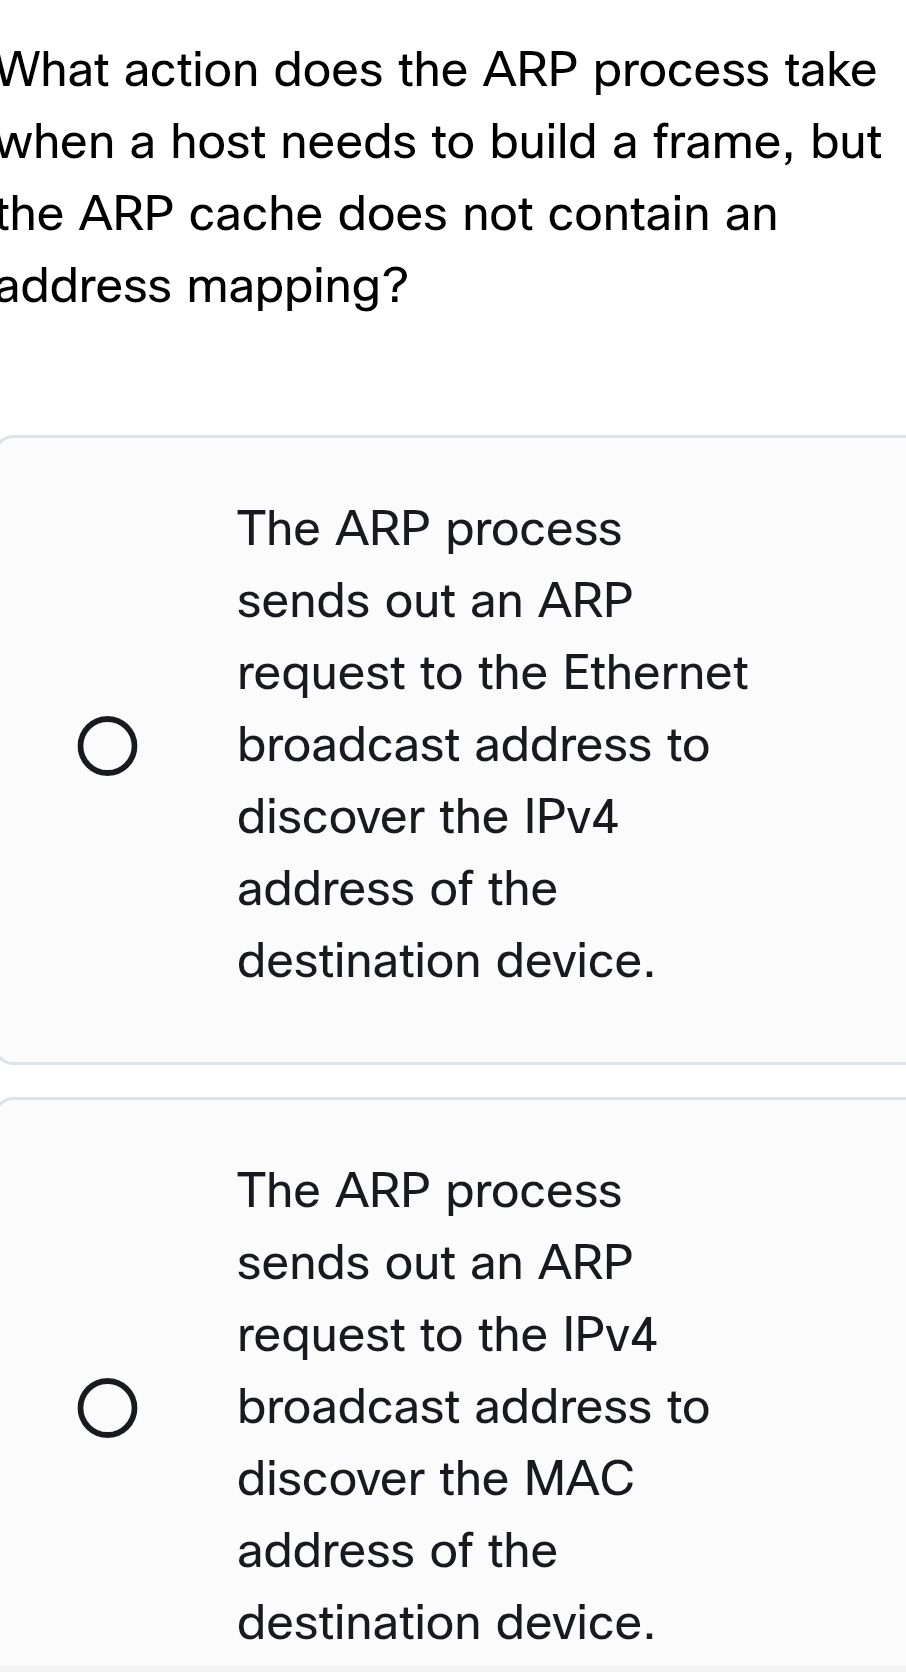Click 'request to the Ethernet' in first option

tap(492, 673)
